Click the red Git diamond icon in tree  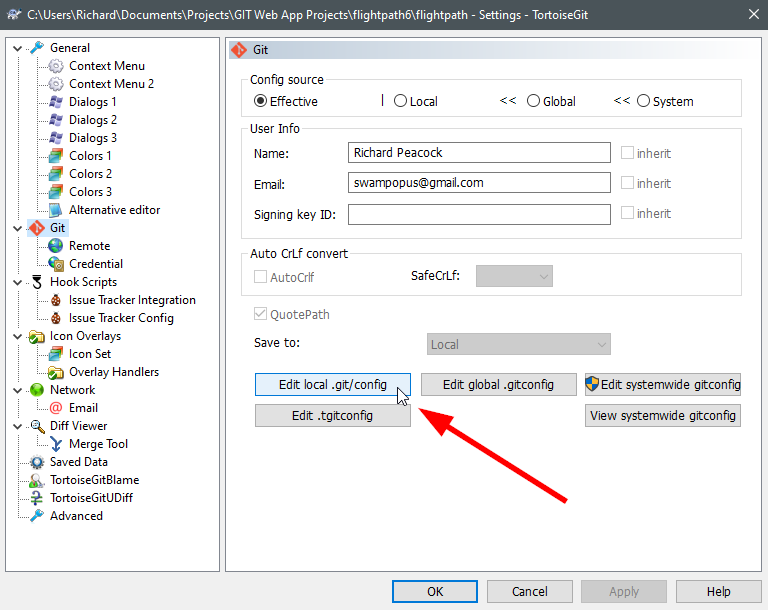[37, 228]
